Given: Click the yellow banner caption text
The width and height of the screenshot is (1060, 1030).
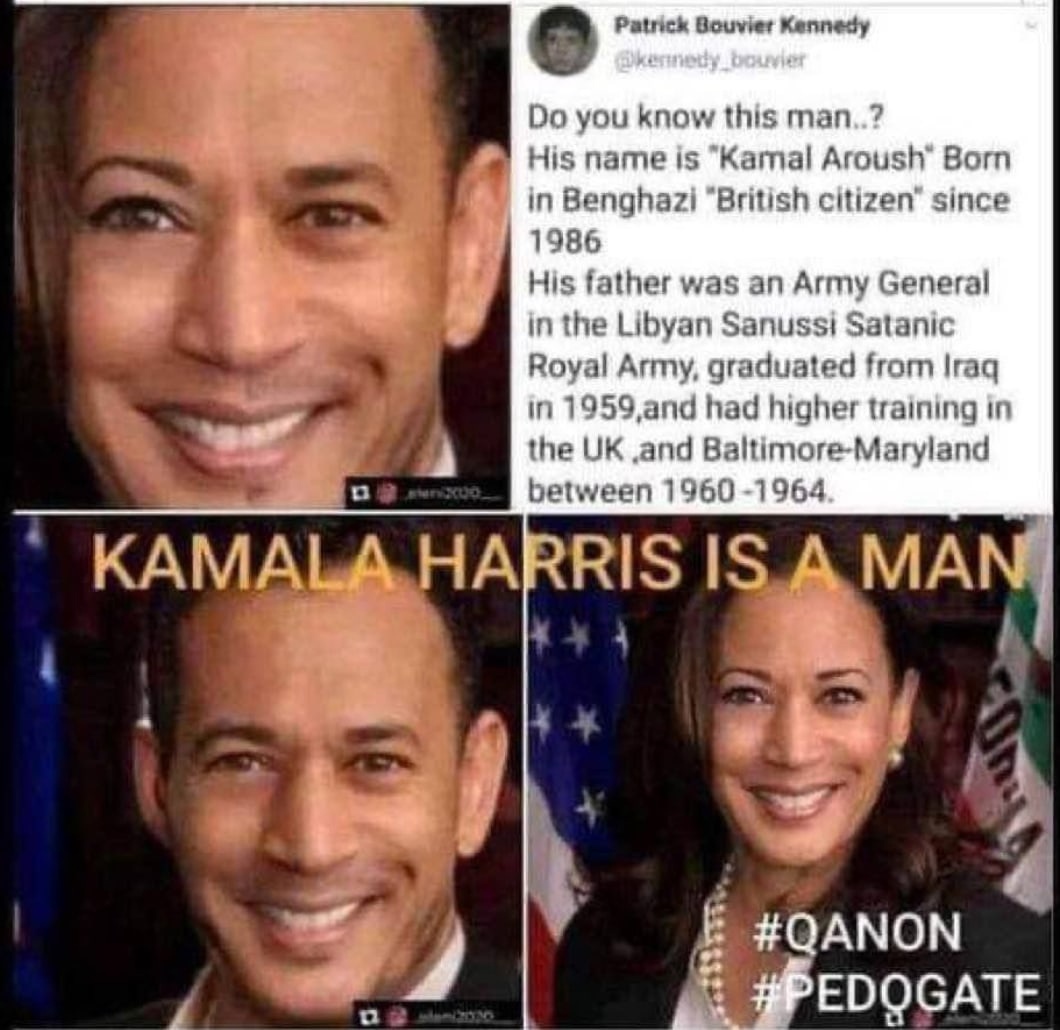Looking at the screenshot, I should (557, 560).
